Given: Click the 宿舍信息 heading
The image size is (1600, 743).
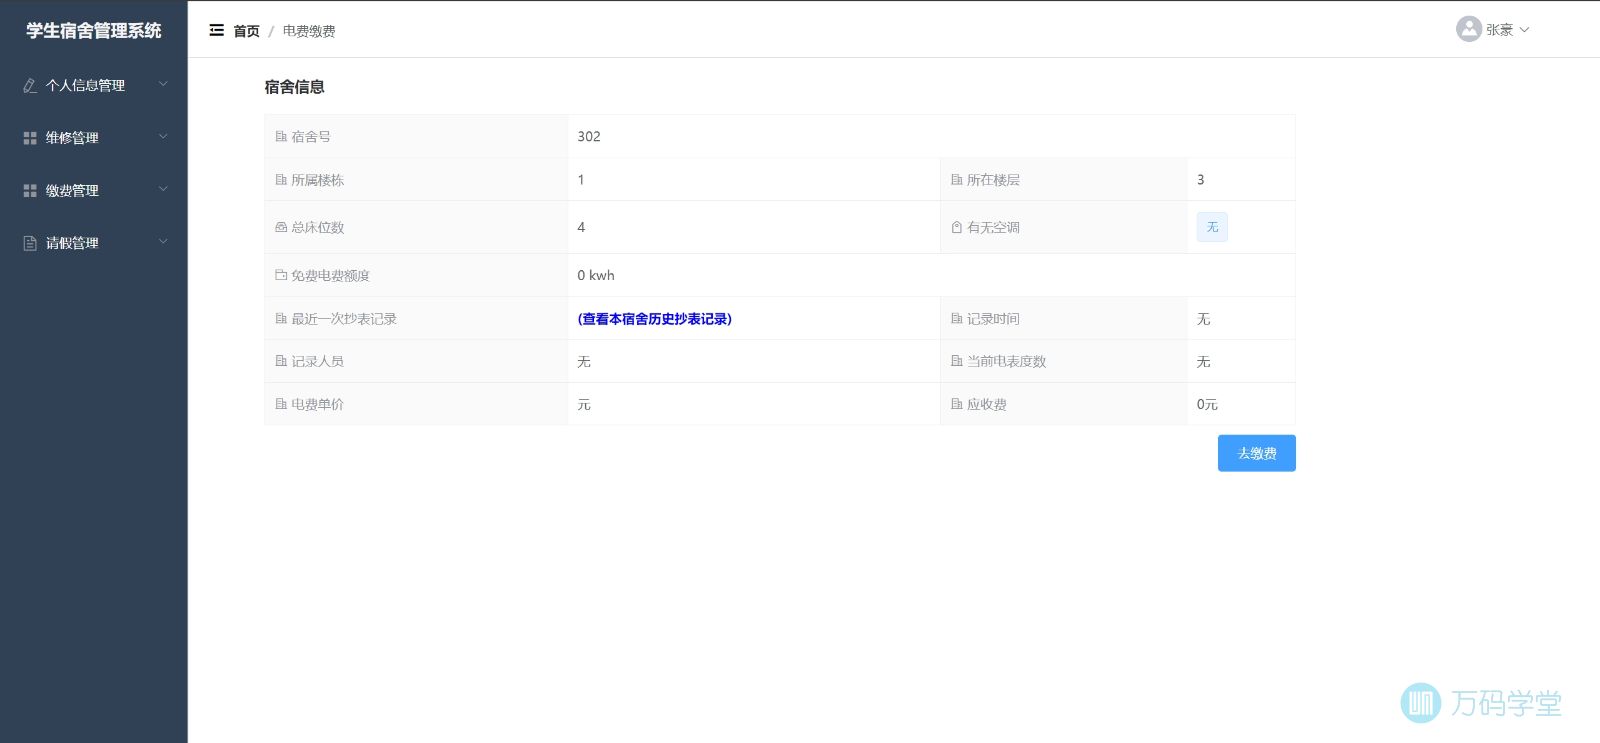Looking at the screenshot, I should 294,87.
